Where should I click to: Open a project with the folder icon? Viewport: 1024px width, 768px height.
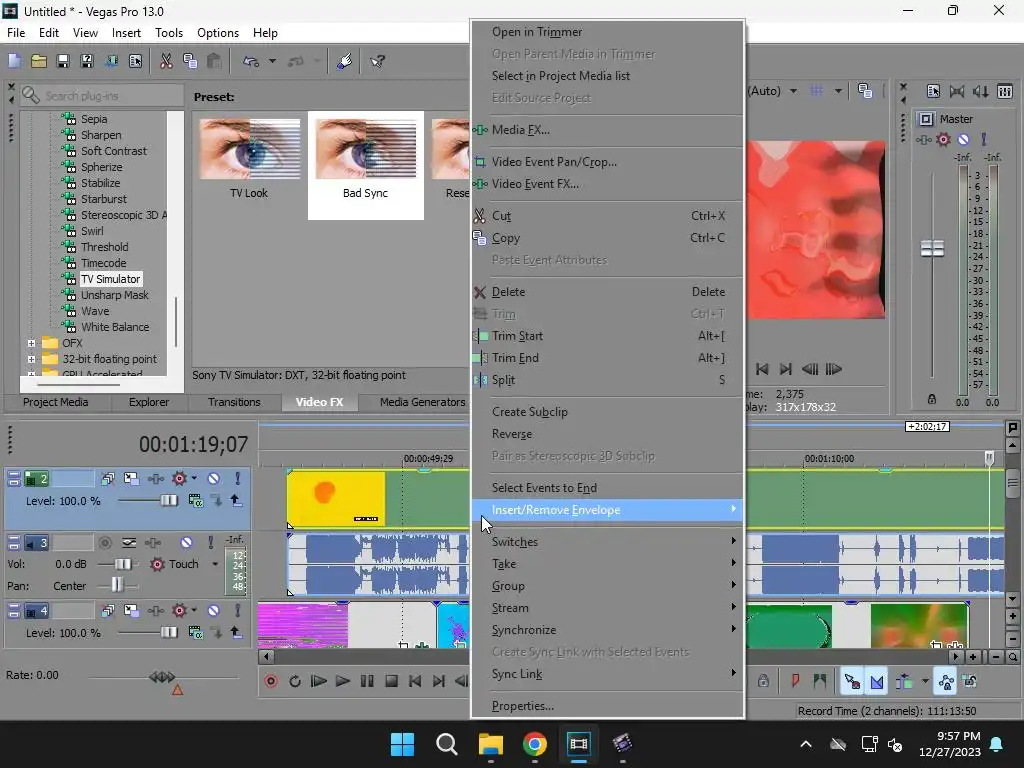(x=39, y=61)
